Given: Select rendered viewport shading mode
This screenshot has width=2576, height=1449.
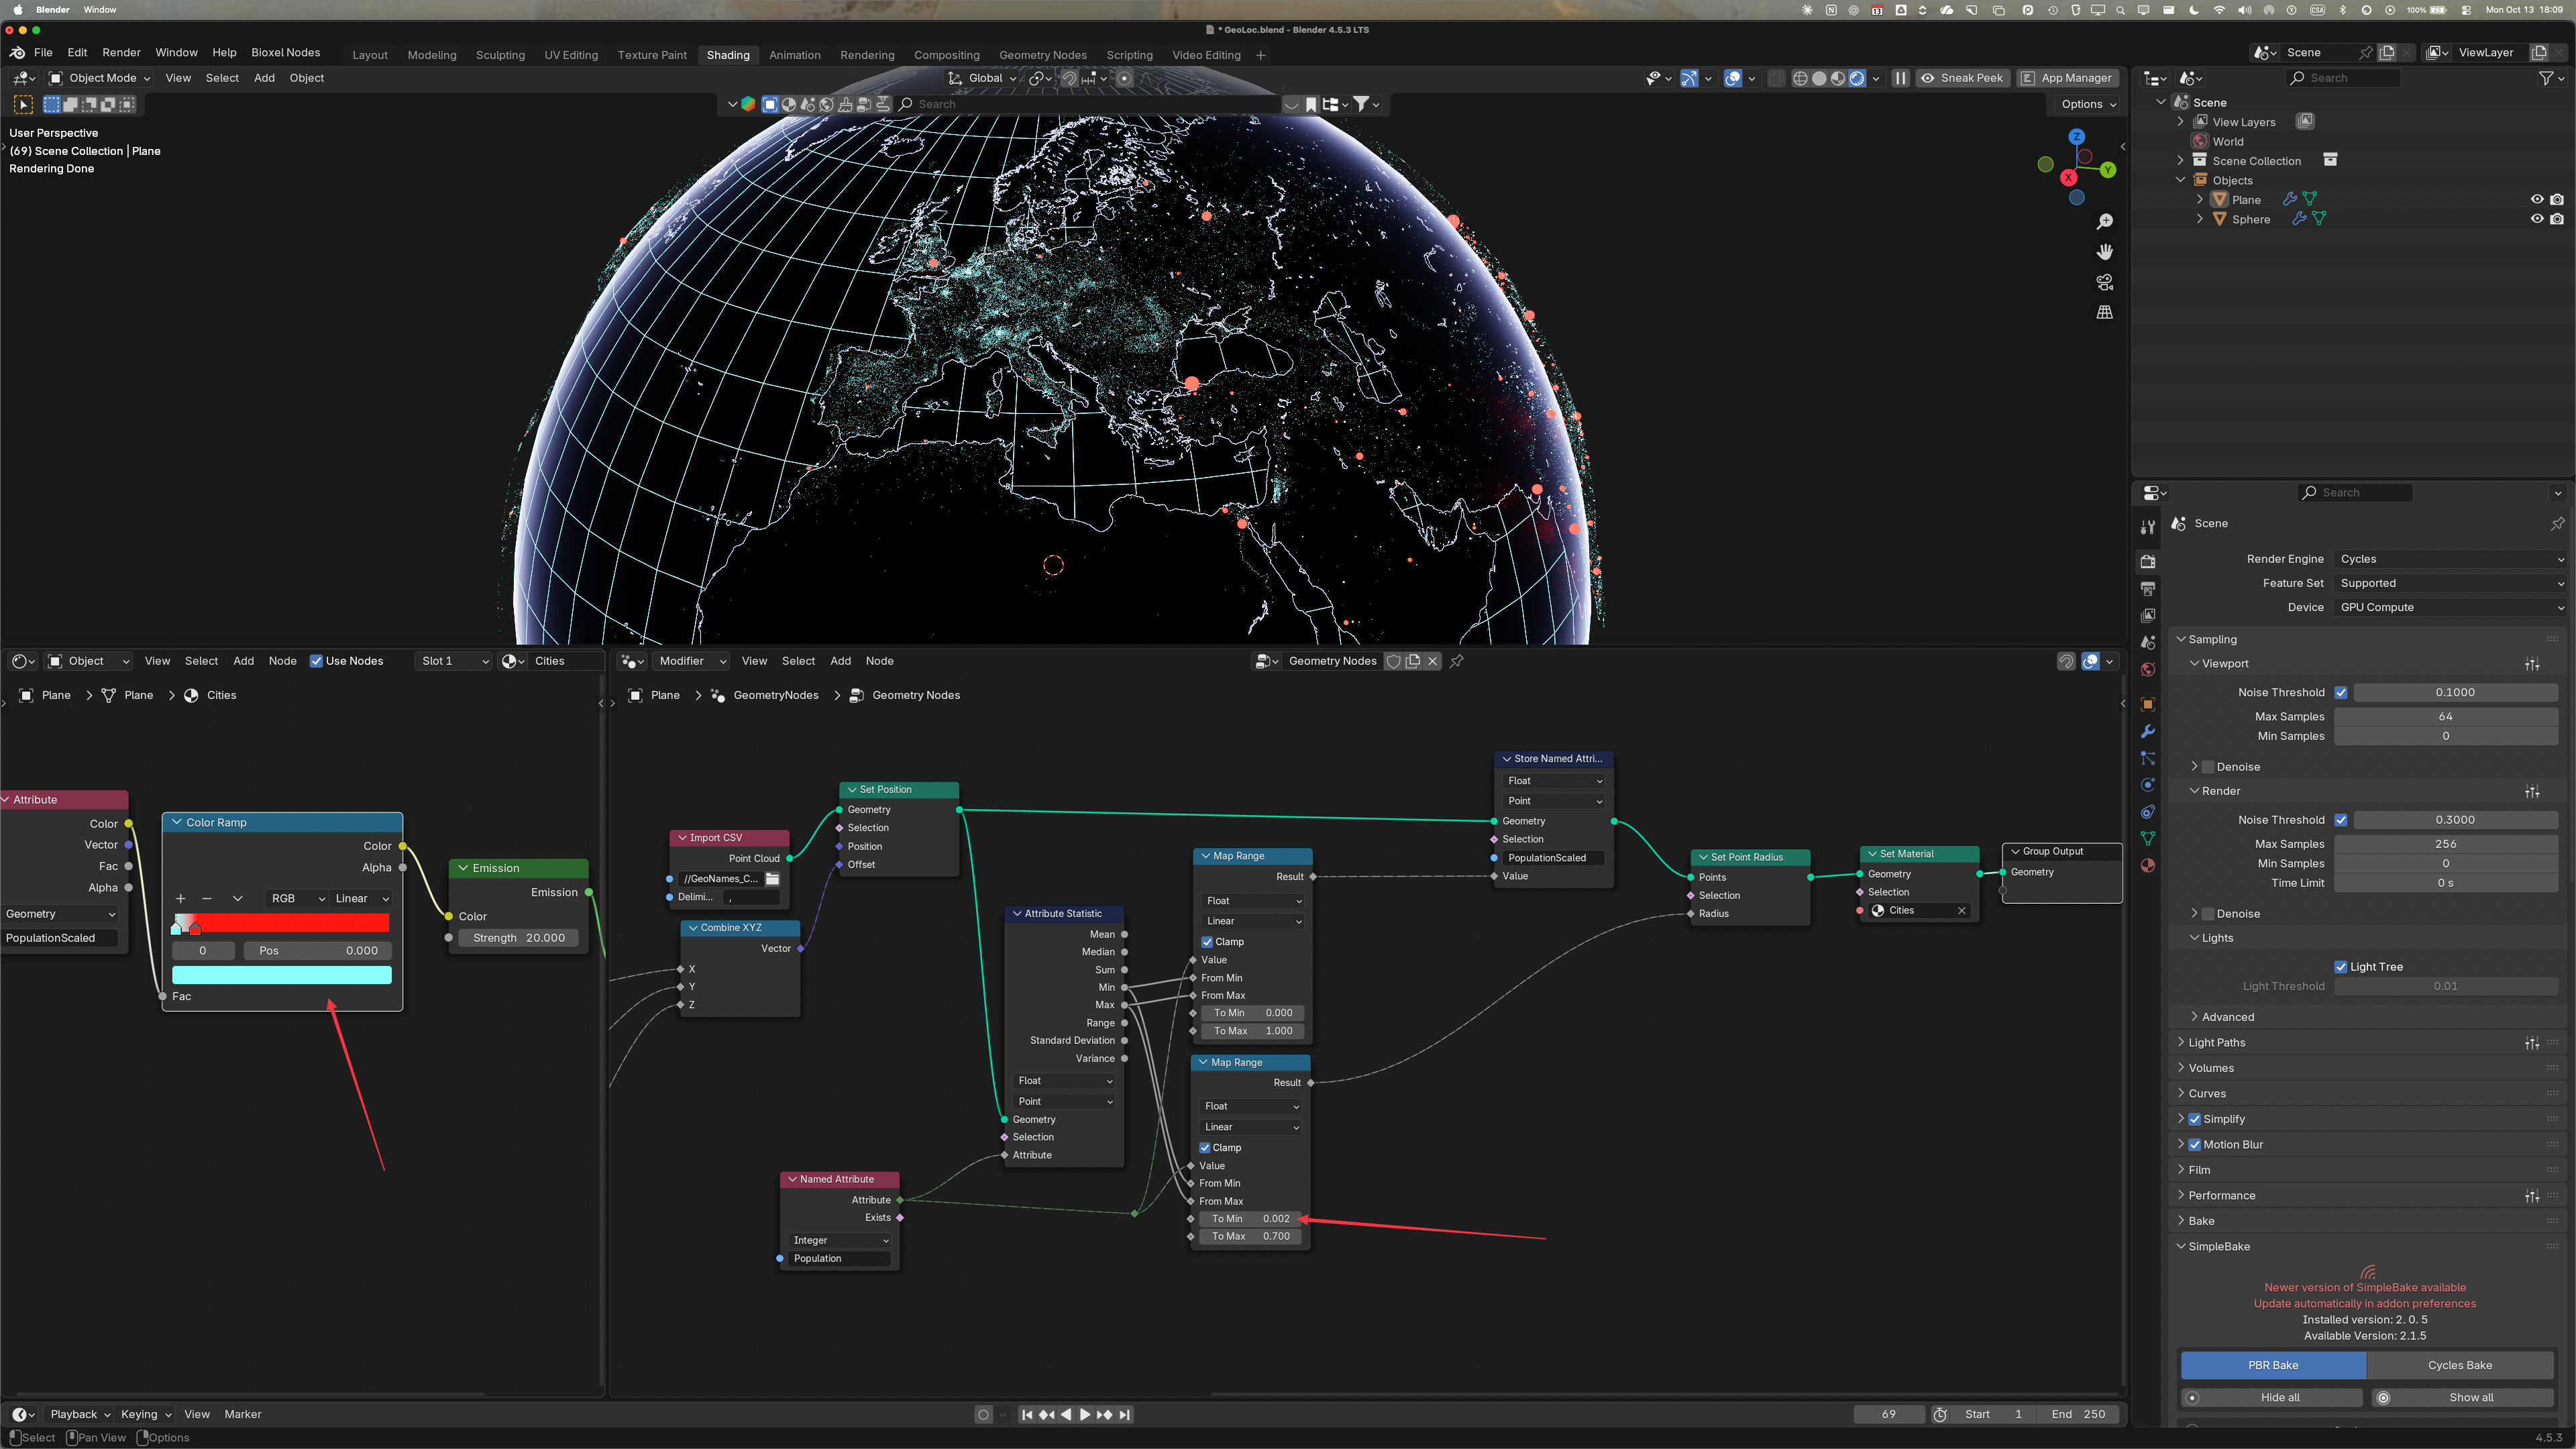Looking at the screenshot, I should tap(1857, 78).
